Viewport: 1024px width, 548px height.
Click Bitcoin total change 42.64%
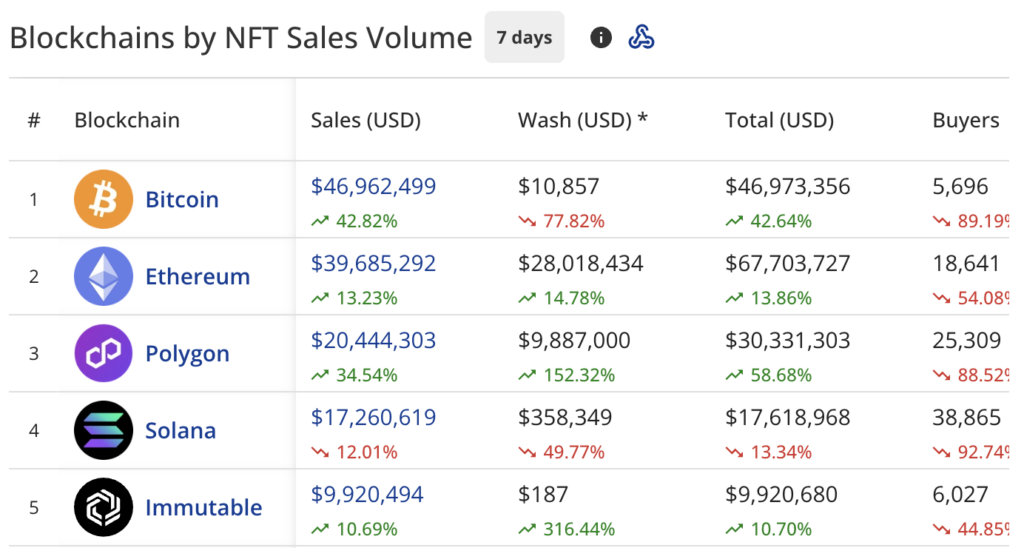click(769, 221)
